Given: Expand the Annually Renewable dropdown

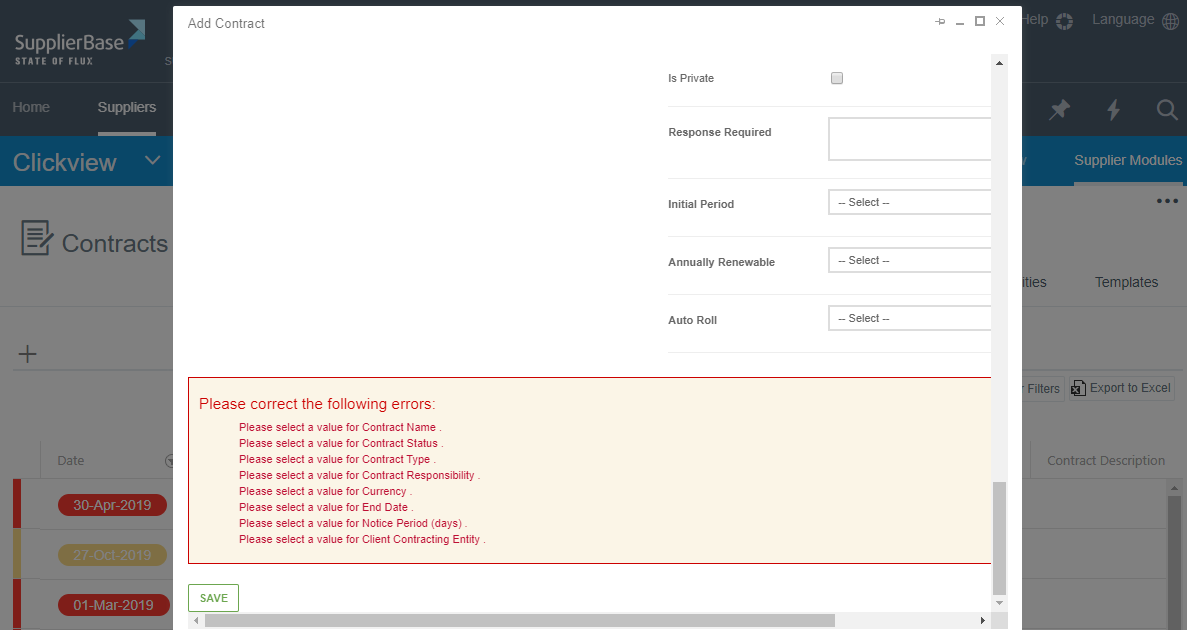Looking at the screenshot, I should (909, 260).
